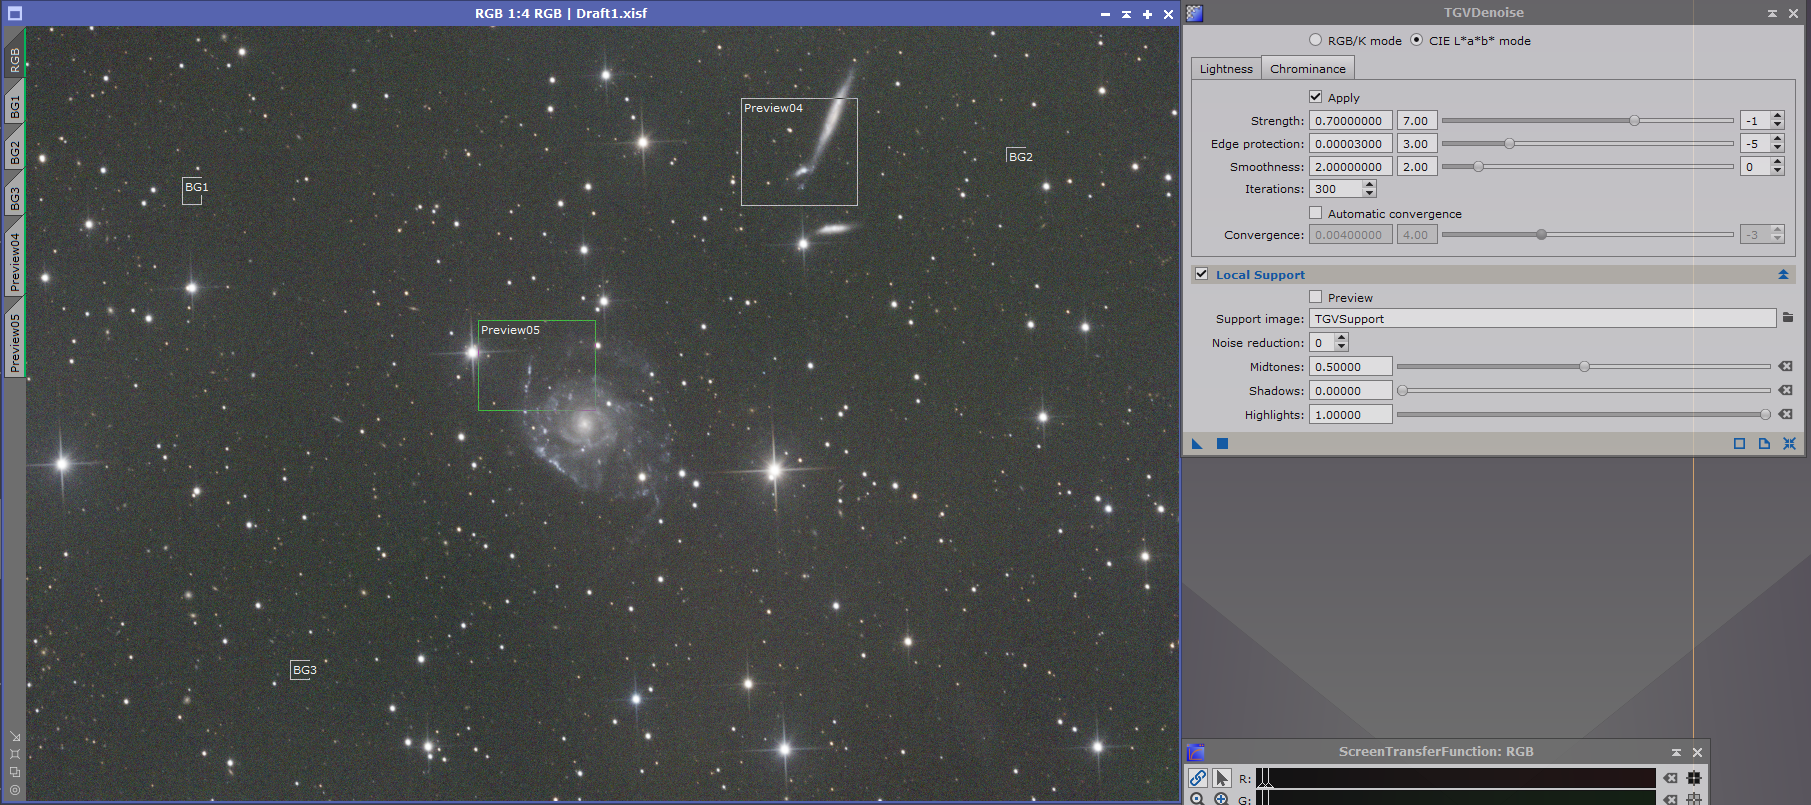Enable Automatic convergence checkbox
This screenshot has height=805, width=1811.
pos(1316,213)
